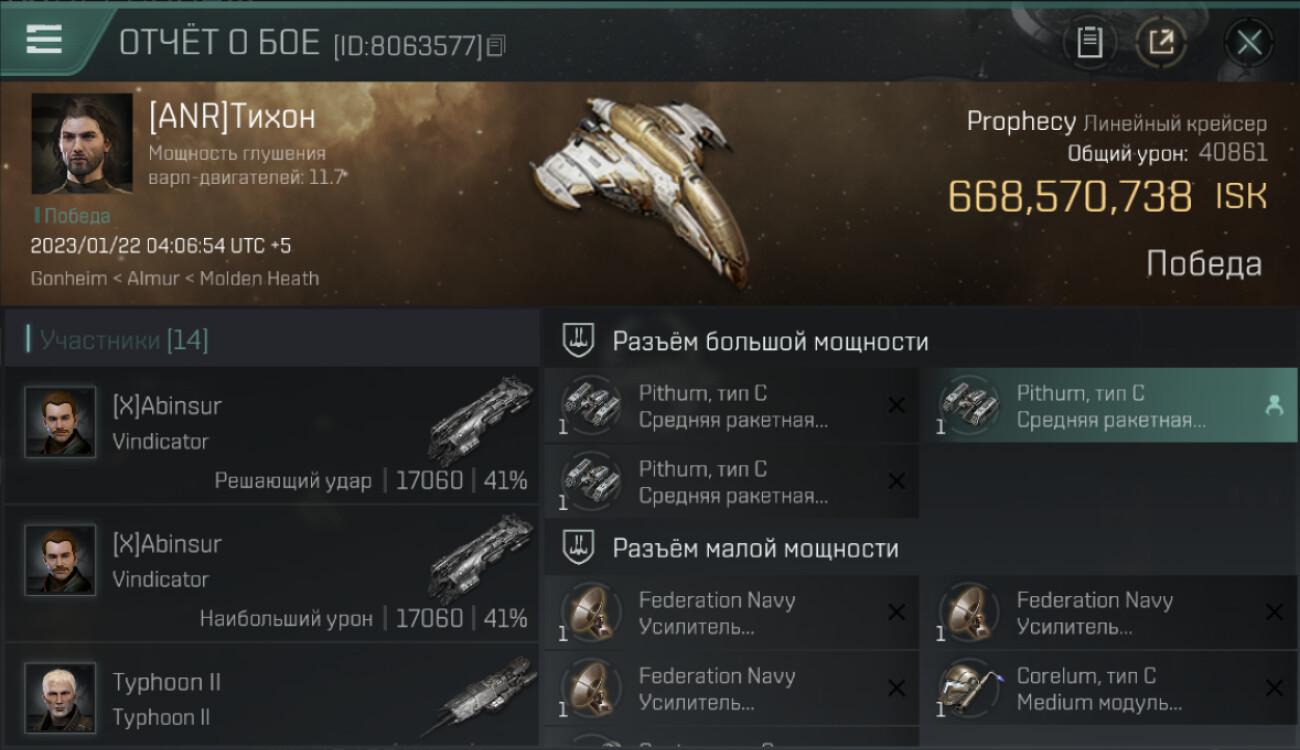Click the pilot icon on highlighted Pithum

click(x=1274, y=405)
